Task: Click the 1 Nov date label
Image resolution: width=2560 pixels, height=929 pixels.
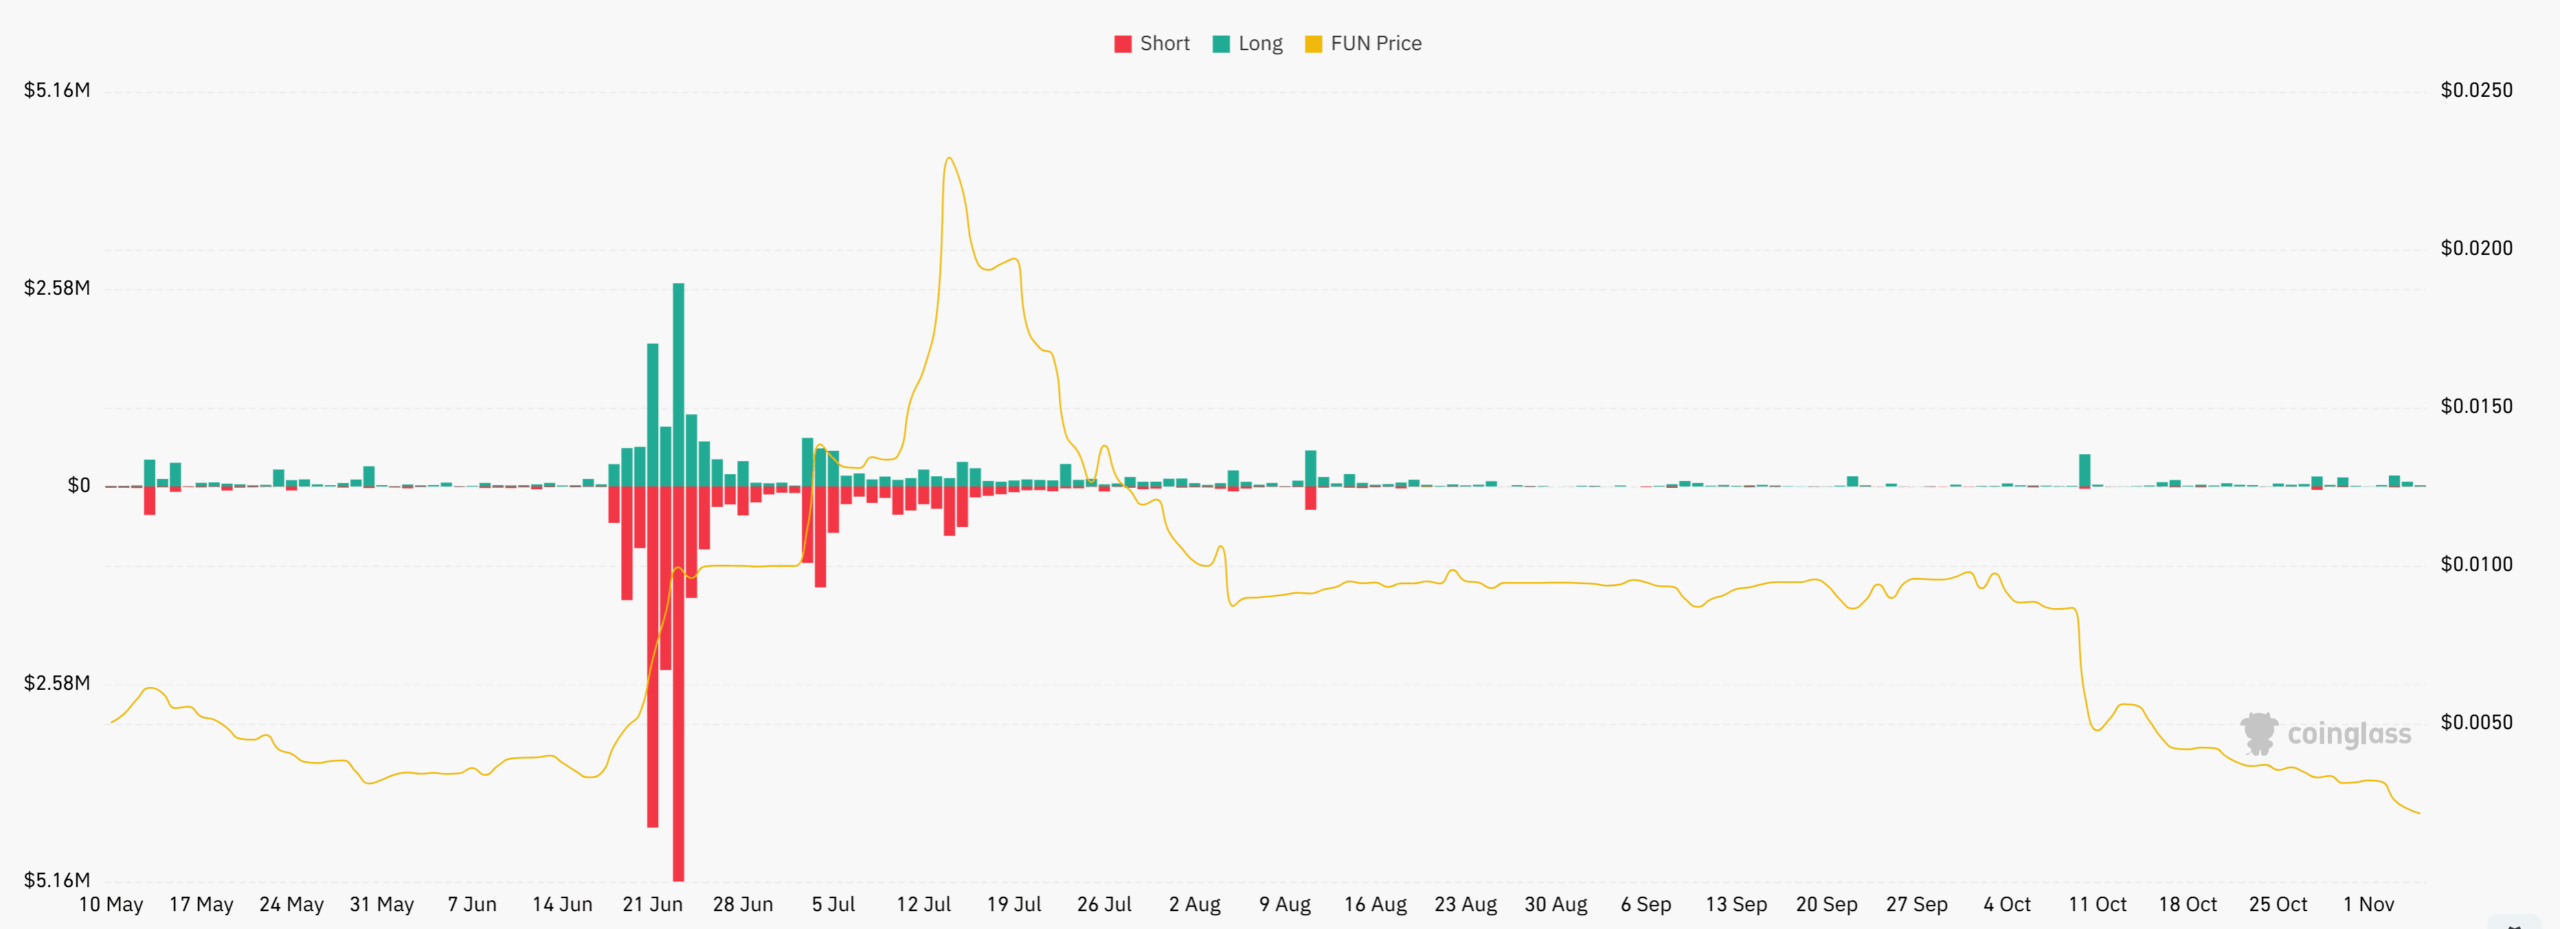Action: [2370, 903]
